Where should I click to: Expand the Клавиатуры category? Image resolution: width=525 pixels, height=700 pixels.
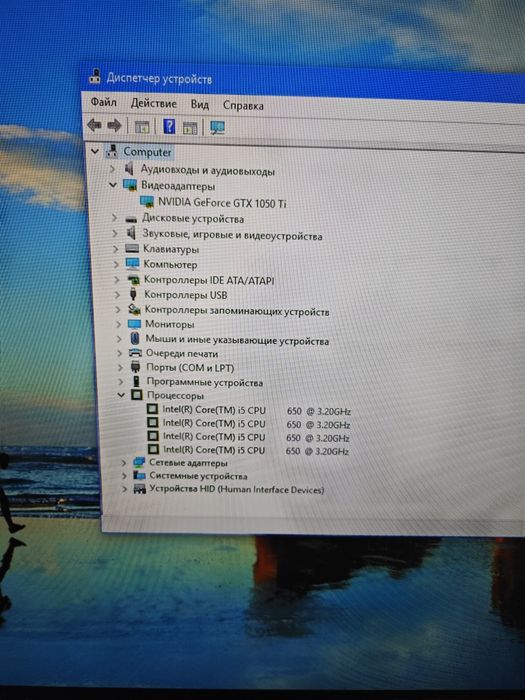point(116,249)
